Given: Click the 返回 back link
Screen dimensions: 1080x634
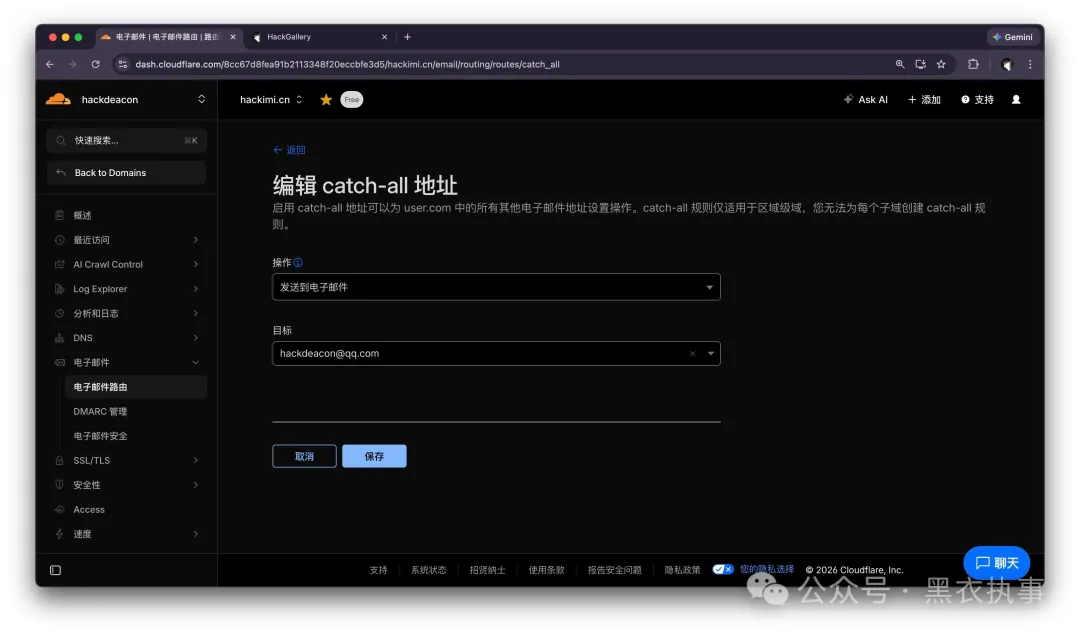Looking at the screenshot, I should [289, 150].
